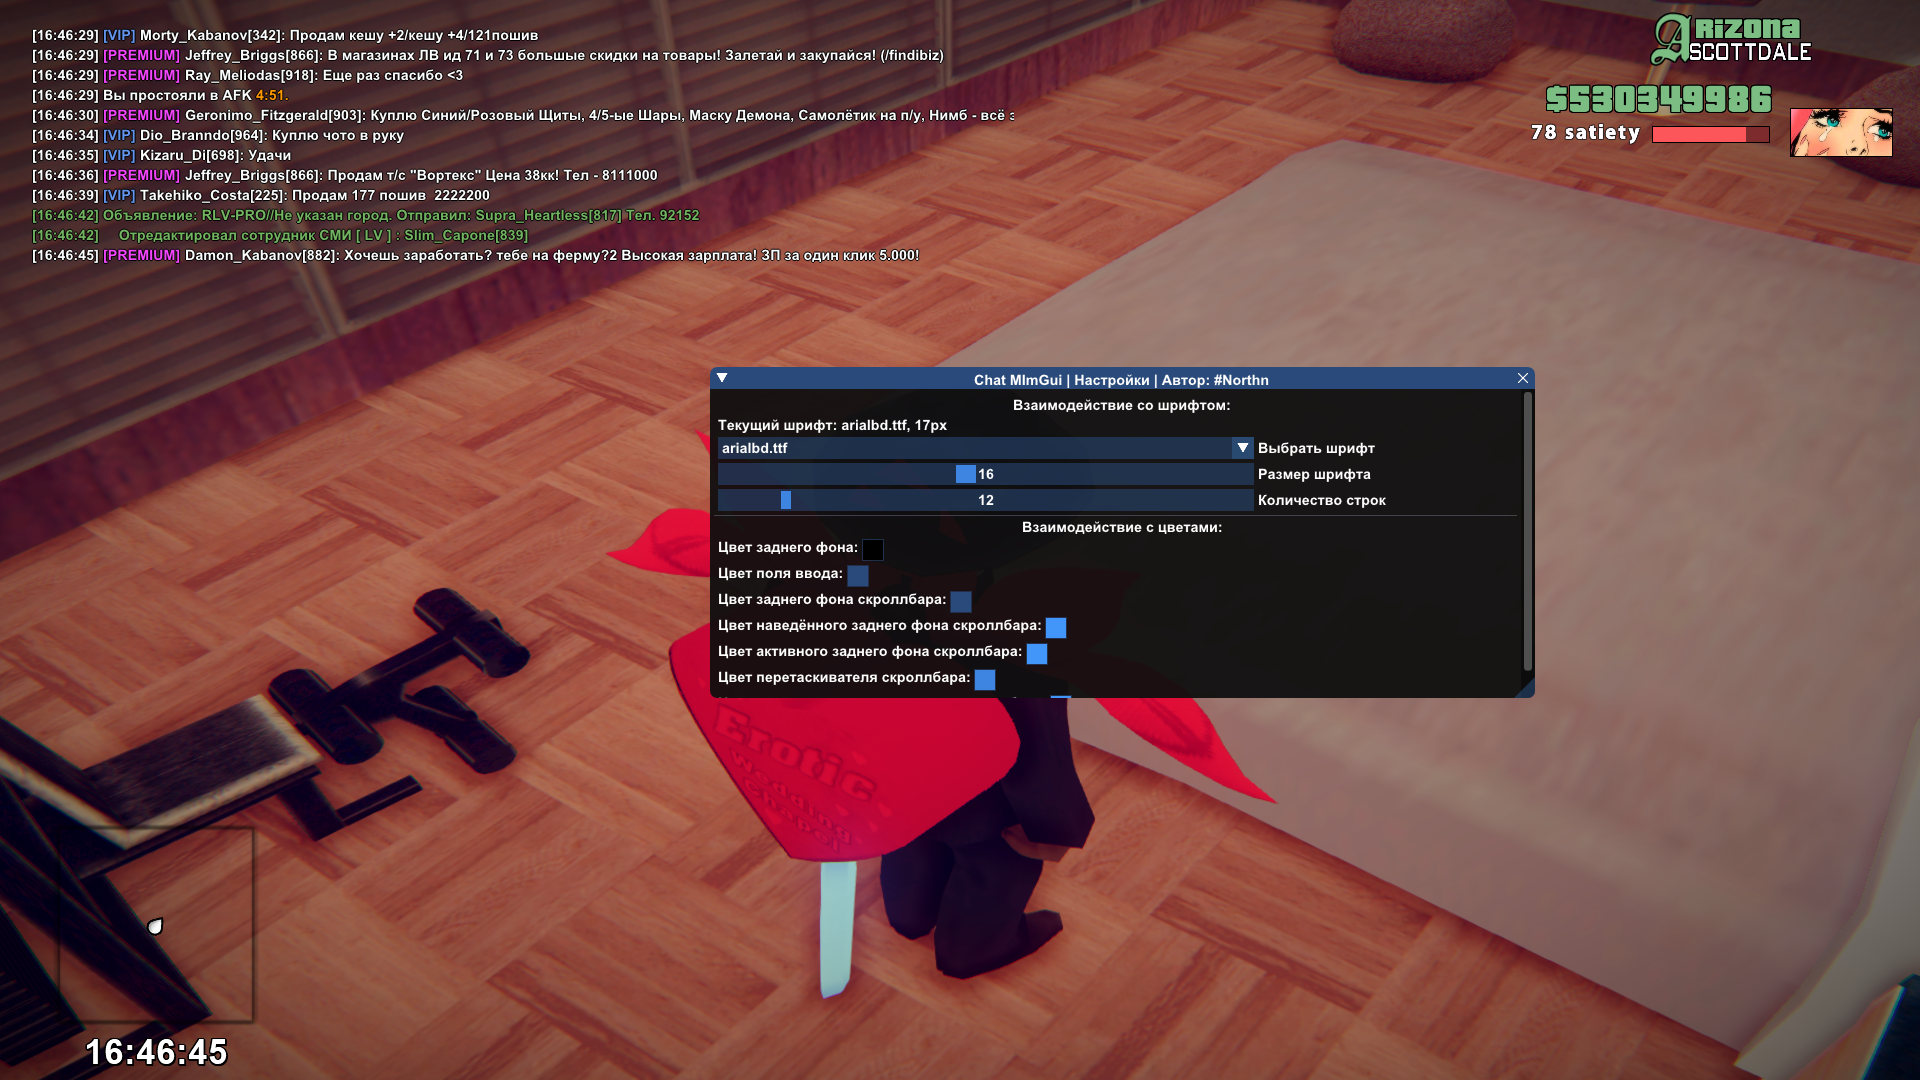The height and width of the screenshot is (1080, 1920).
Task: Collapse the Chat MImGui settings window
Action: click(722, 379)
